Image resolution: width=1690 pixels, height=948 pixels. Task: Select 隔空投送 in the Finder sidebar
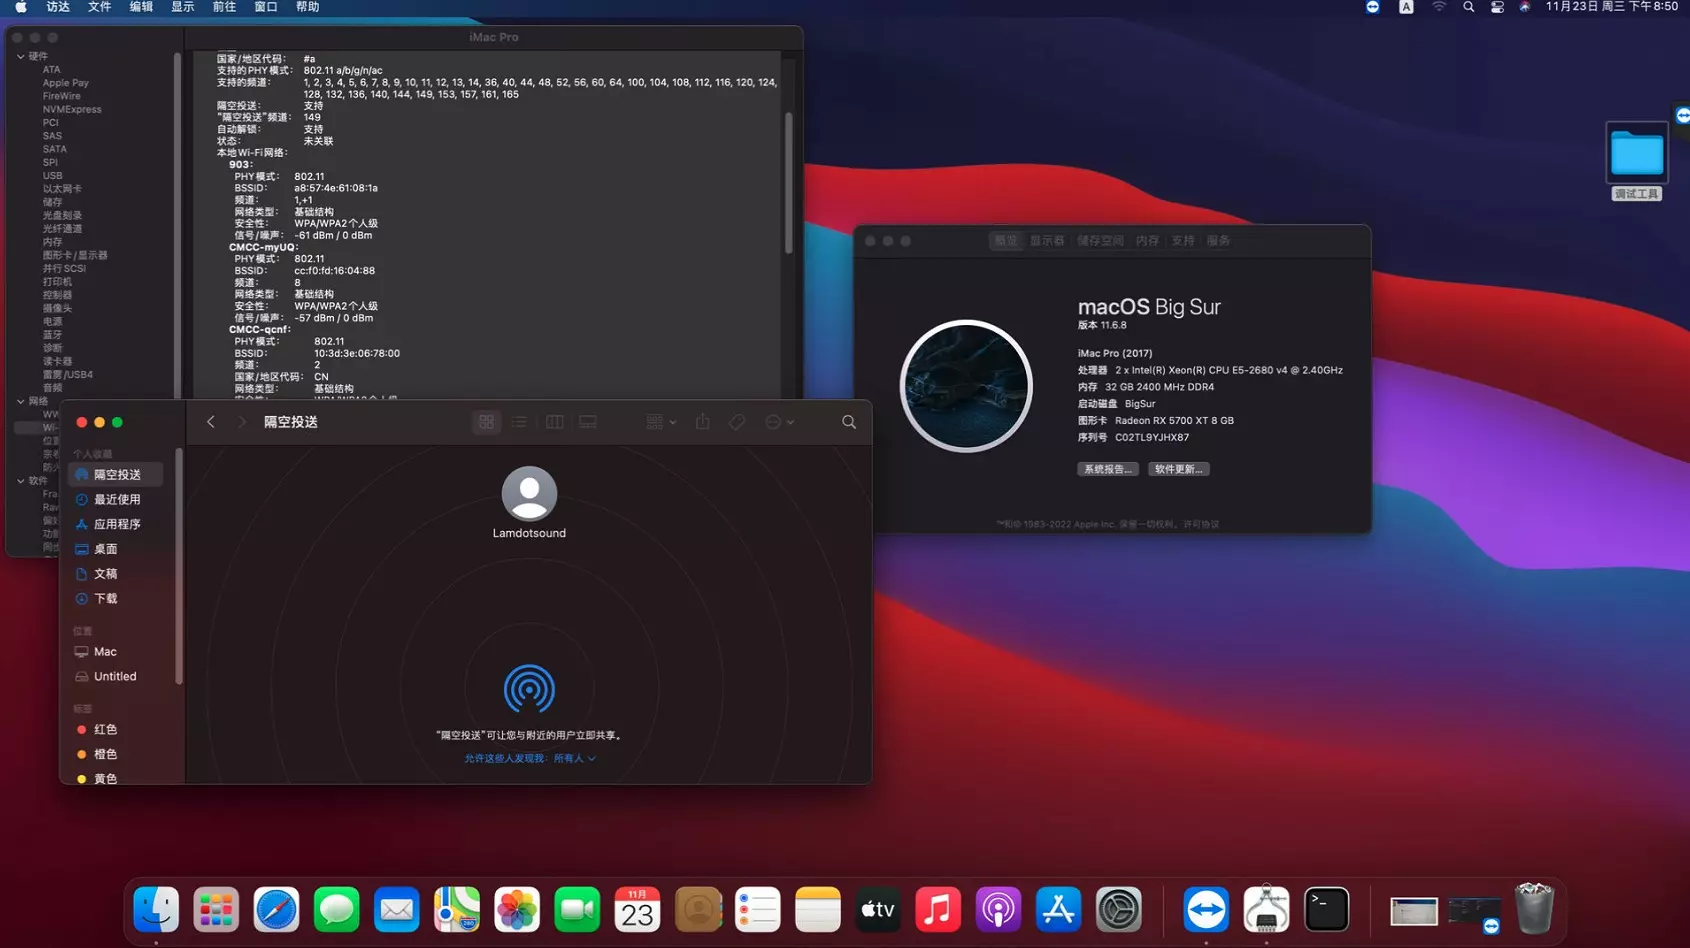pyautogui.click(x=117, y=474)
